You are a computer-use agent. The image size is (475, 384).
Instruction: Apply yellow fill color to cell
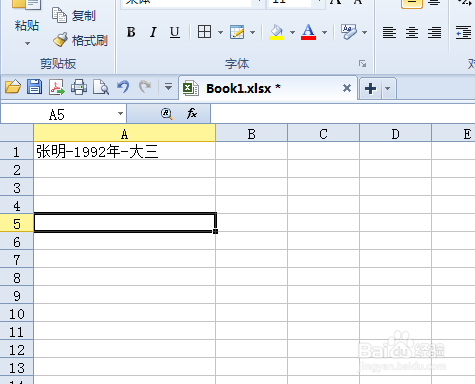[276, 32]
